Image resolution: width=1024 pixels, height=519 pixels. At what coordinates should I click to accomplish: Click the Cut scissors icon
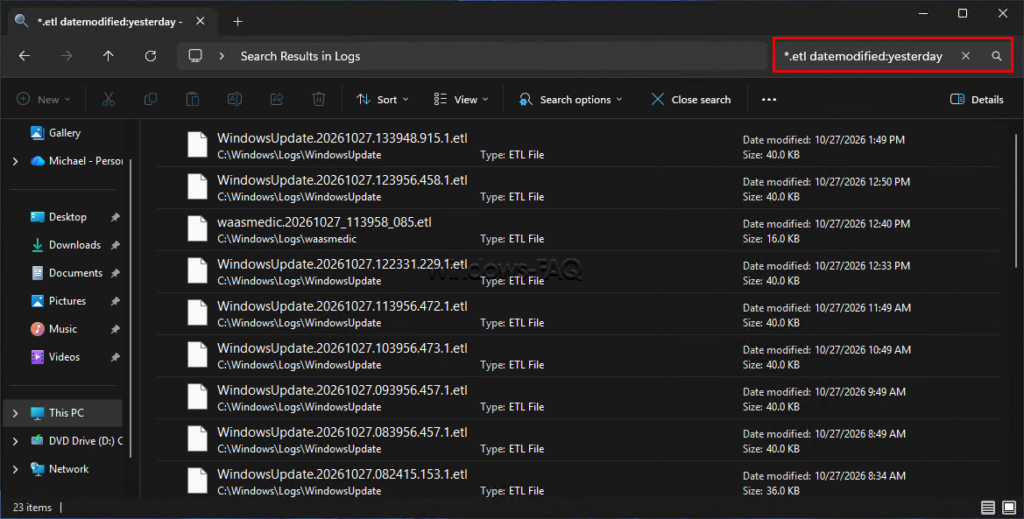pos(108,99)
